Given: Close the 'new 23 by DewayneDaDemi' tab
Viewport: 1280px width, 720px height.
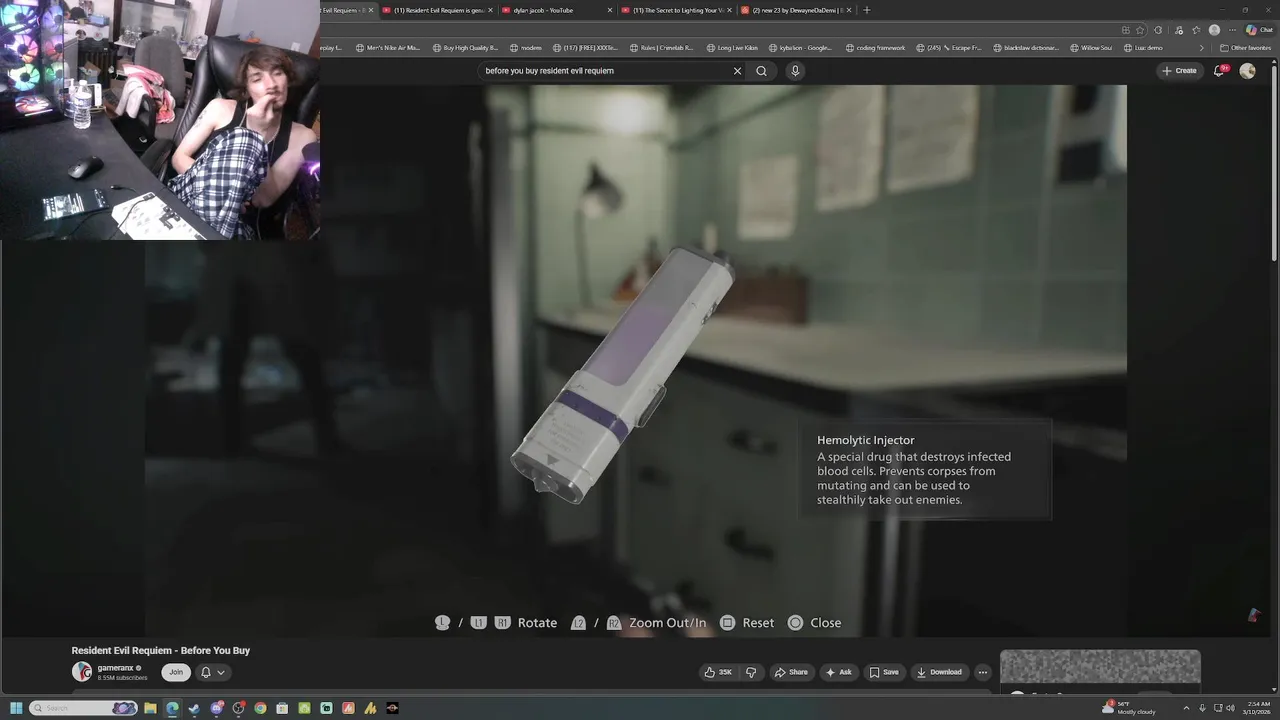Looking at the screenshot, I should pyautogui.click(x=850, y=10).
